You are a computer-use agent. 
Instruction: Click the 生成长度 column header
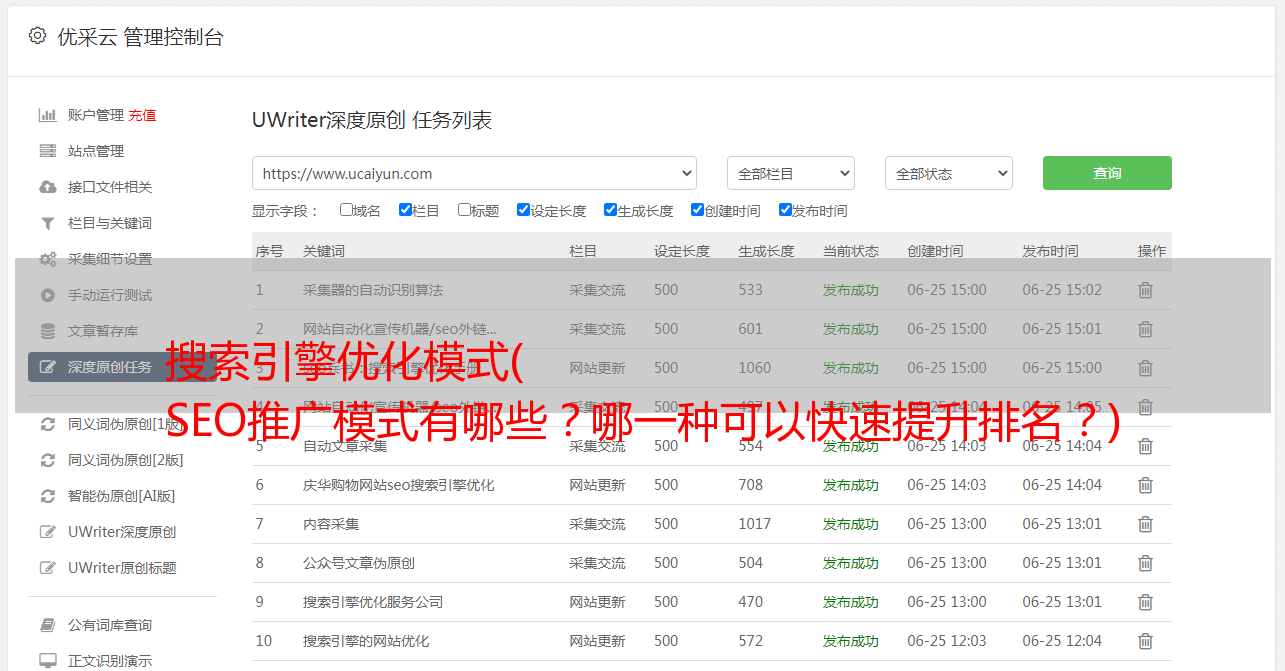766,251
